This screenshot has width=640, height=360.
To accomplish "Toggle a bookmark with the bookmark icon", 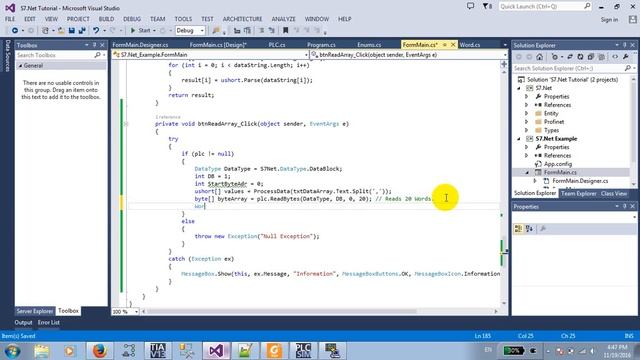I will coord(285,30).
